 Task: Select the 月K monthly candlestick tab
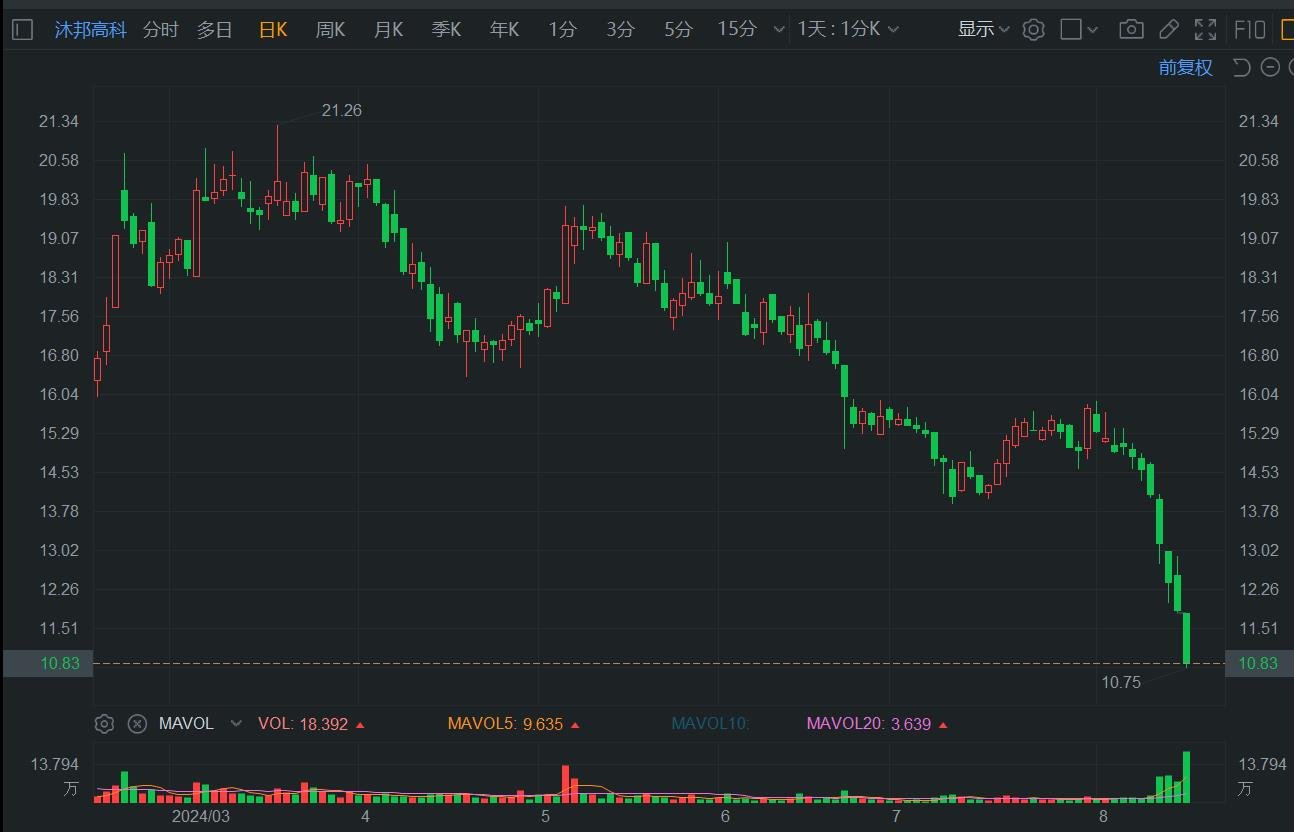(388, 30)
